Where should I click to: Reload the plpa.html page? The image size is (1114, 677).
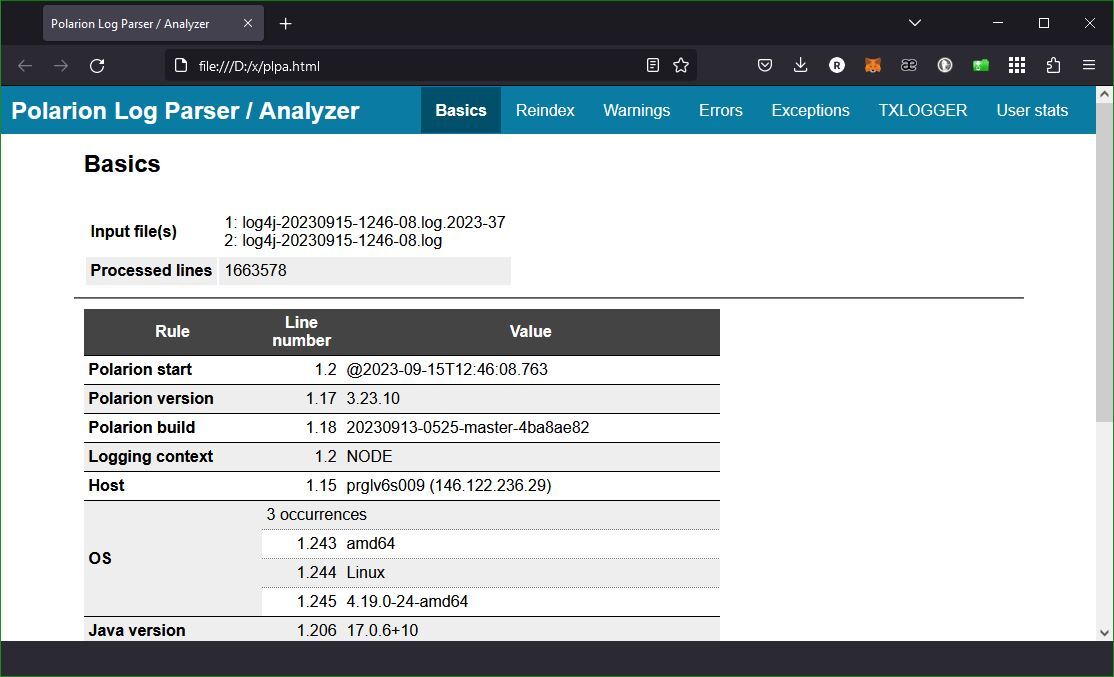[x=96, y=66]
